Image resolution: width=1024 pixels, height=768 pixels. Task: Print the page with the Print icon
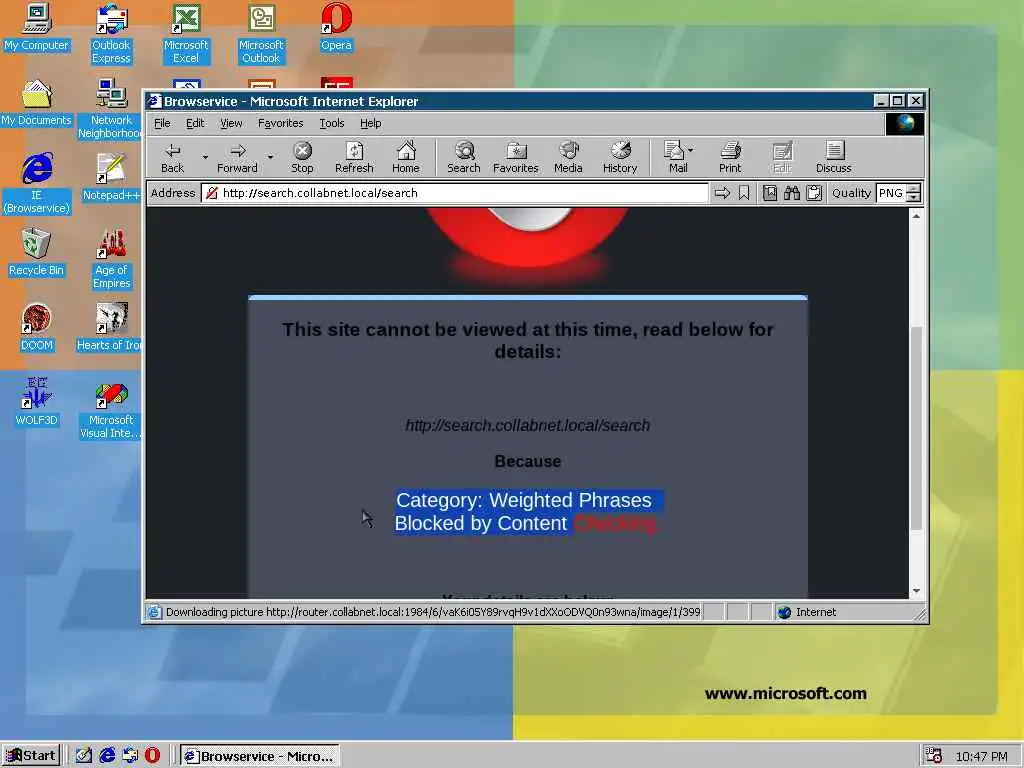[730, 157]
